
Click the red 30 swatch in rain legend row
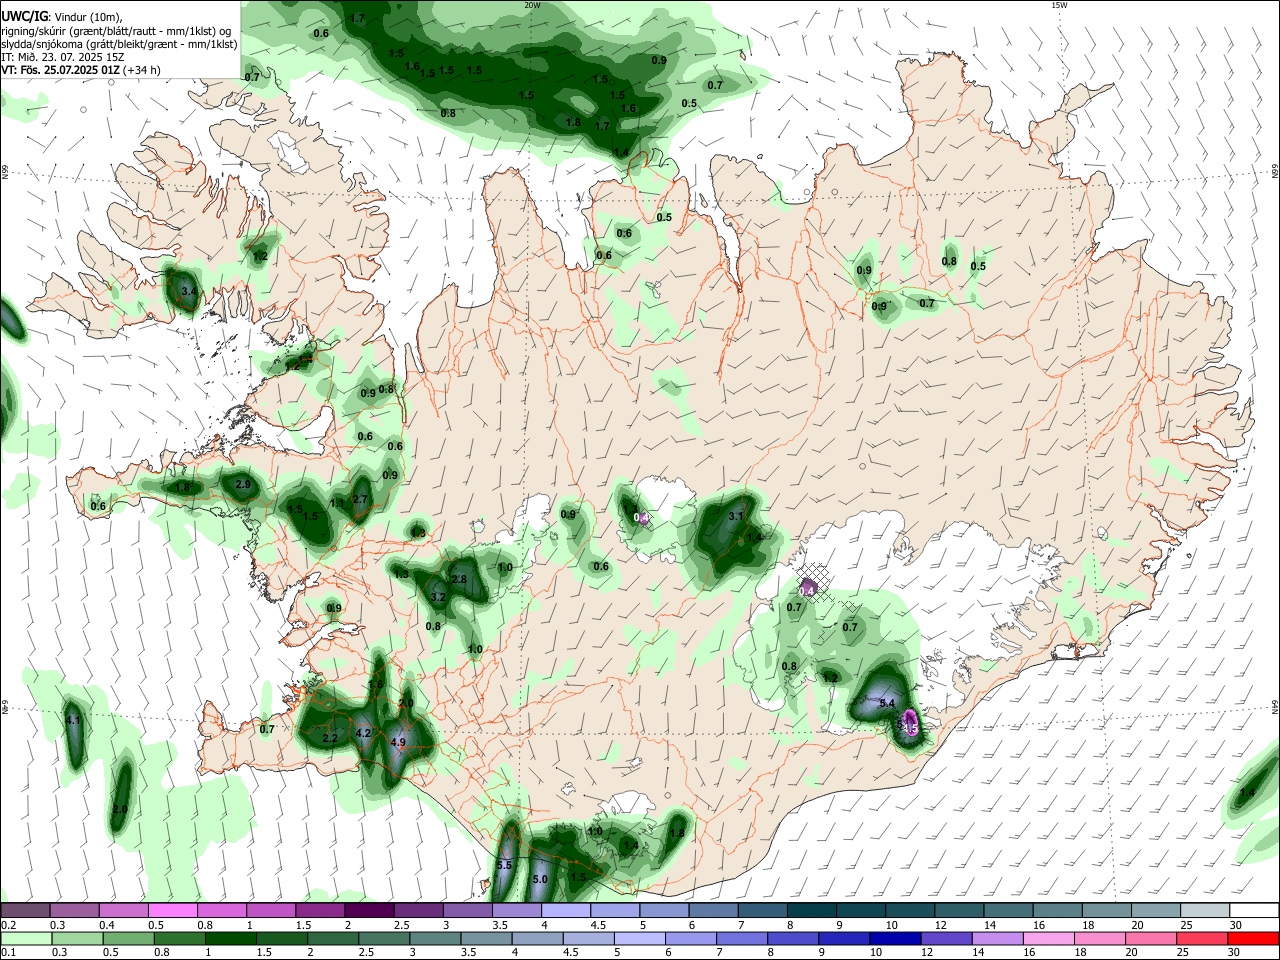(x=1254, y=938)
